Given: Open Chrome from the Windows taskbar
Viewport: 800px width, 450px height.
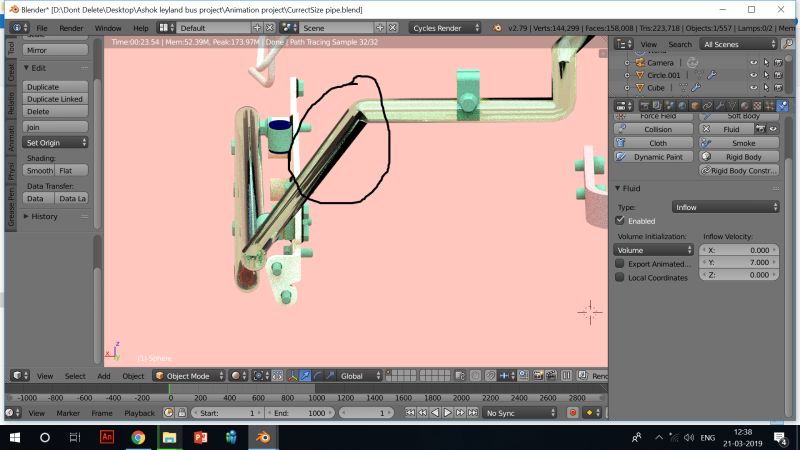Looking at the screenshot, I should click(138, 437).
